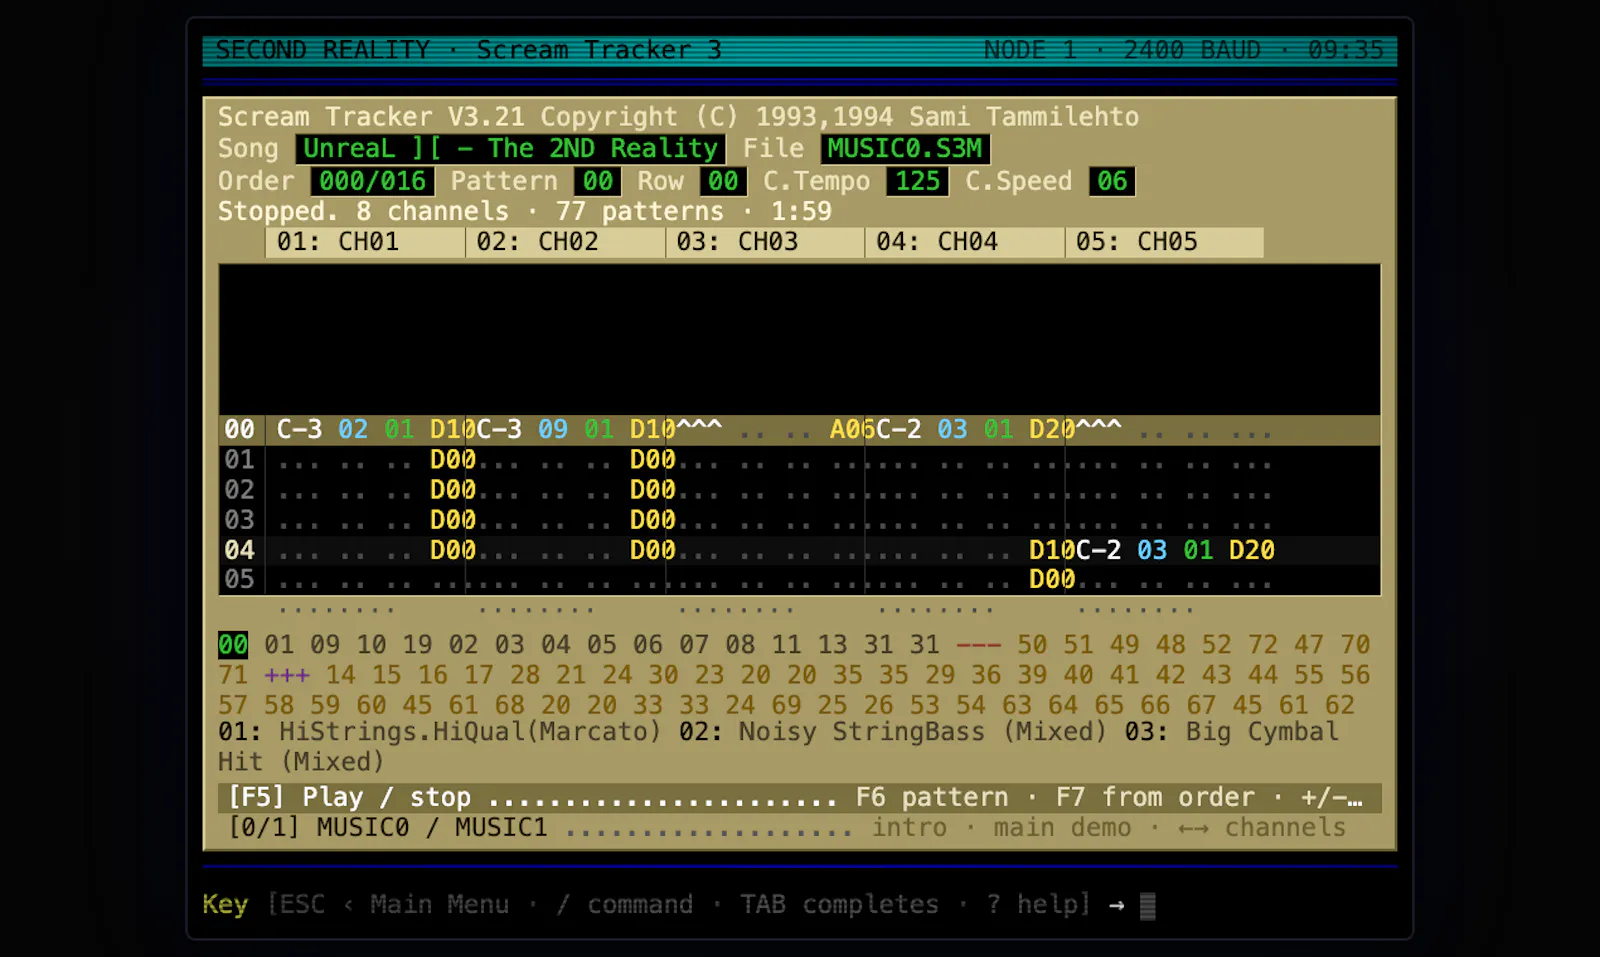Click the ←→ channels hint
Image resolution: width=1600 pixels, height=957 pixels.
coord(1262,828)
